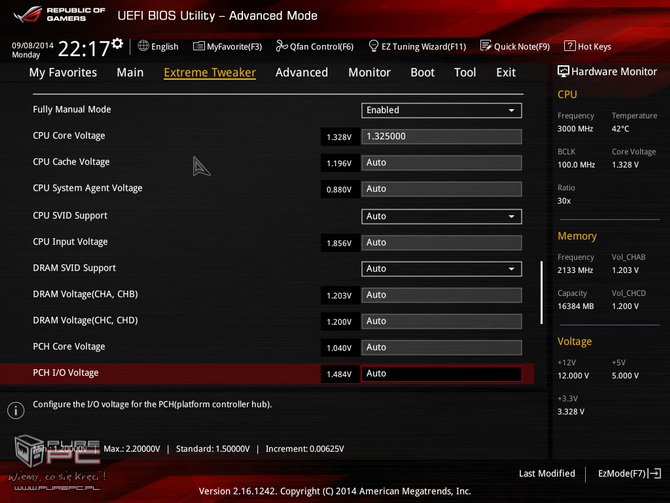Viewport: 670px width, 503px height.
Task: Click the settings list scrollbar
Action: click(x=541, y=292)
